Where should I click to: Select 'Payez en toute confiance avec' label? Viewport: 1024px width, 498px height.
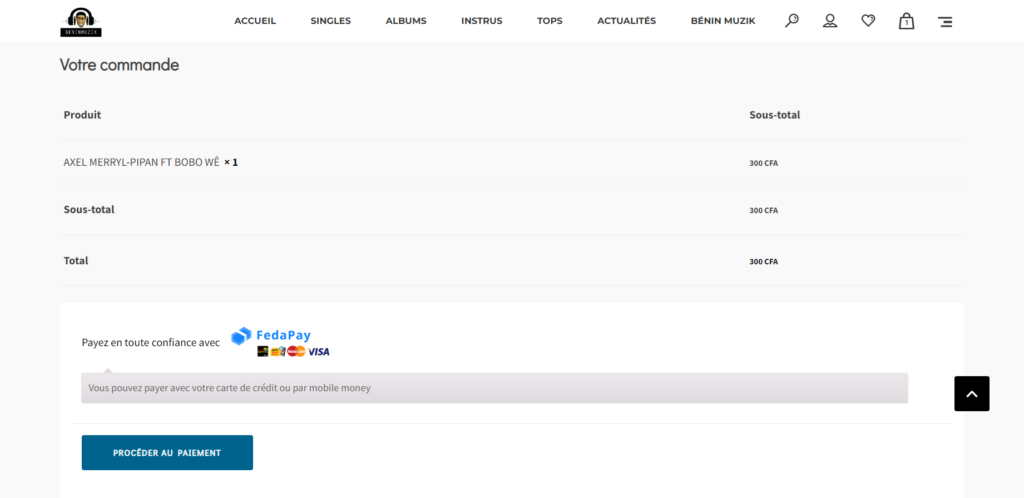[151, 342]
